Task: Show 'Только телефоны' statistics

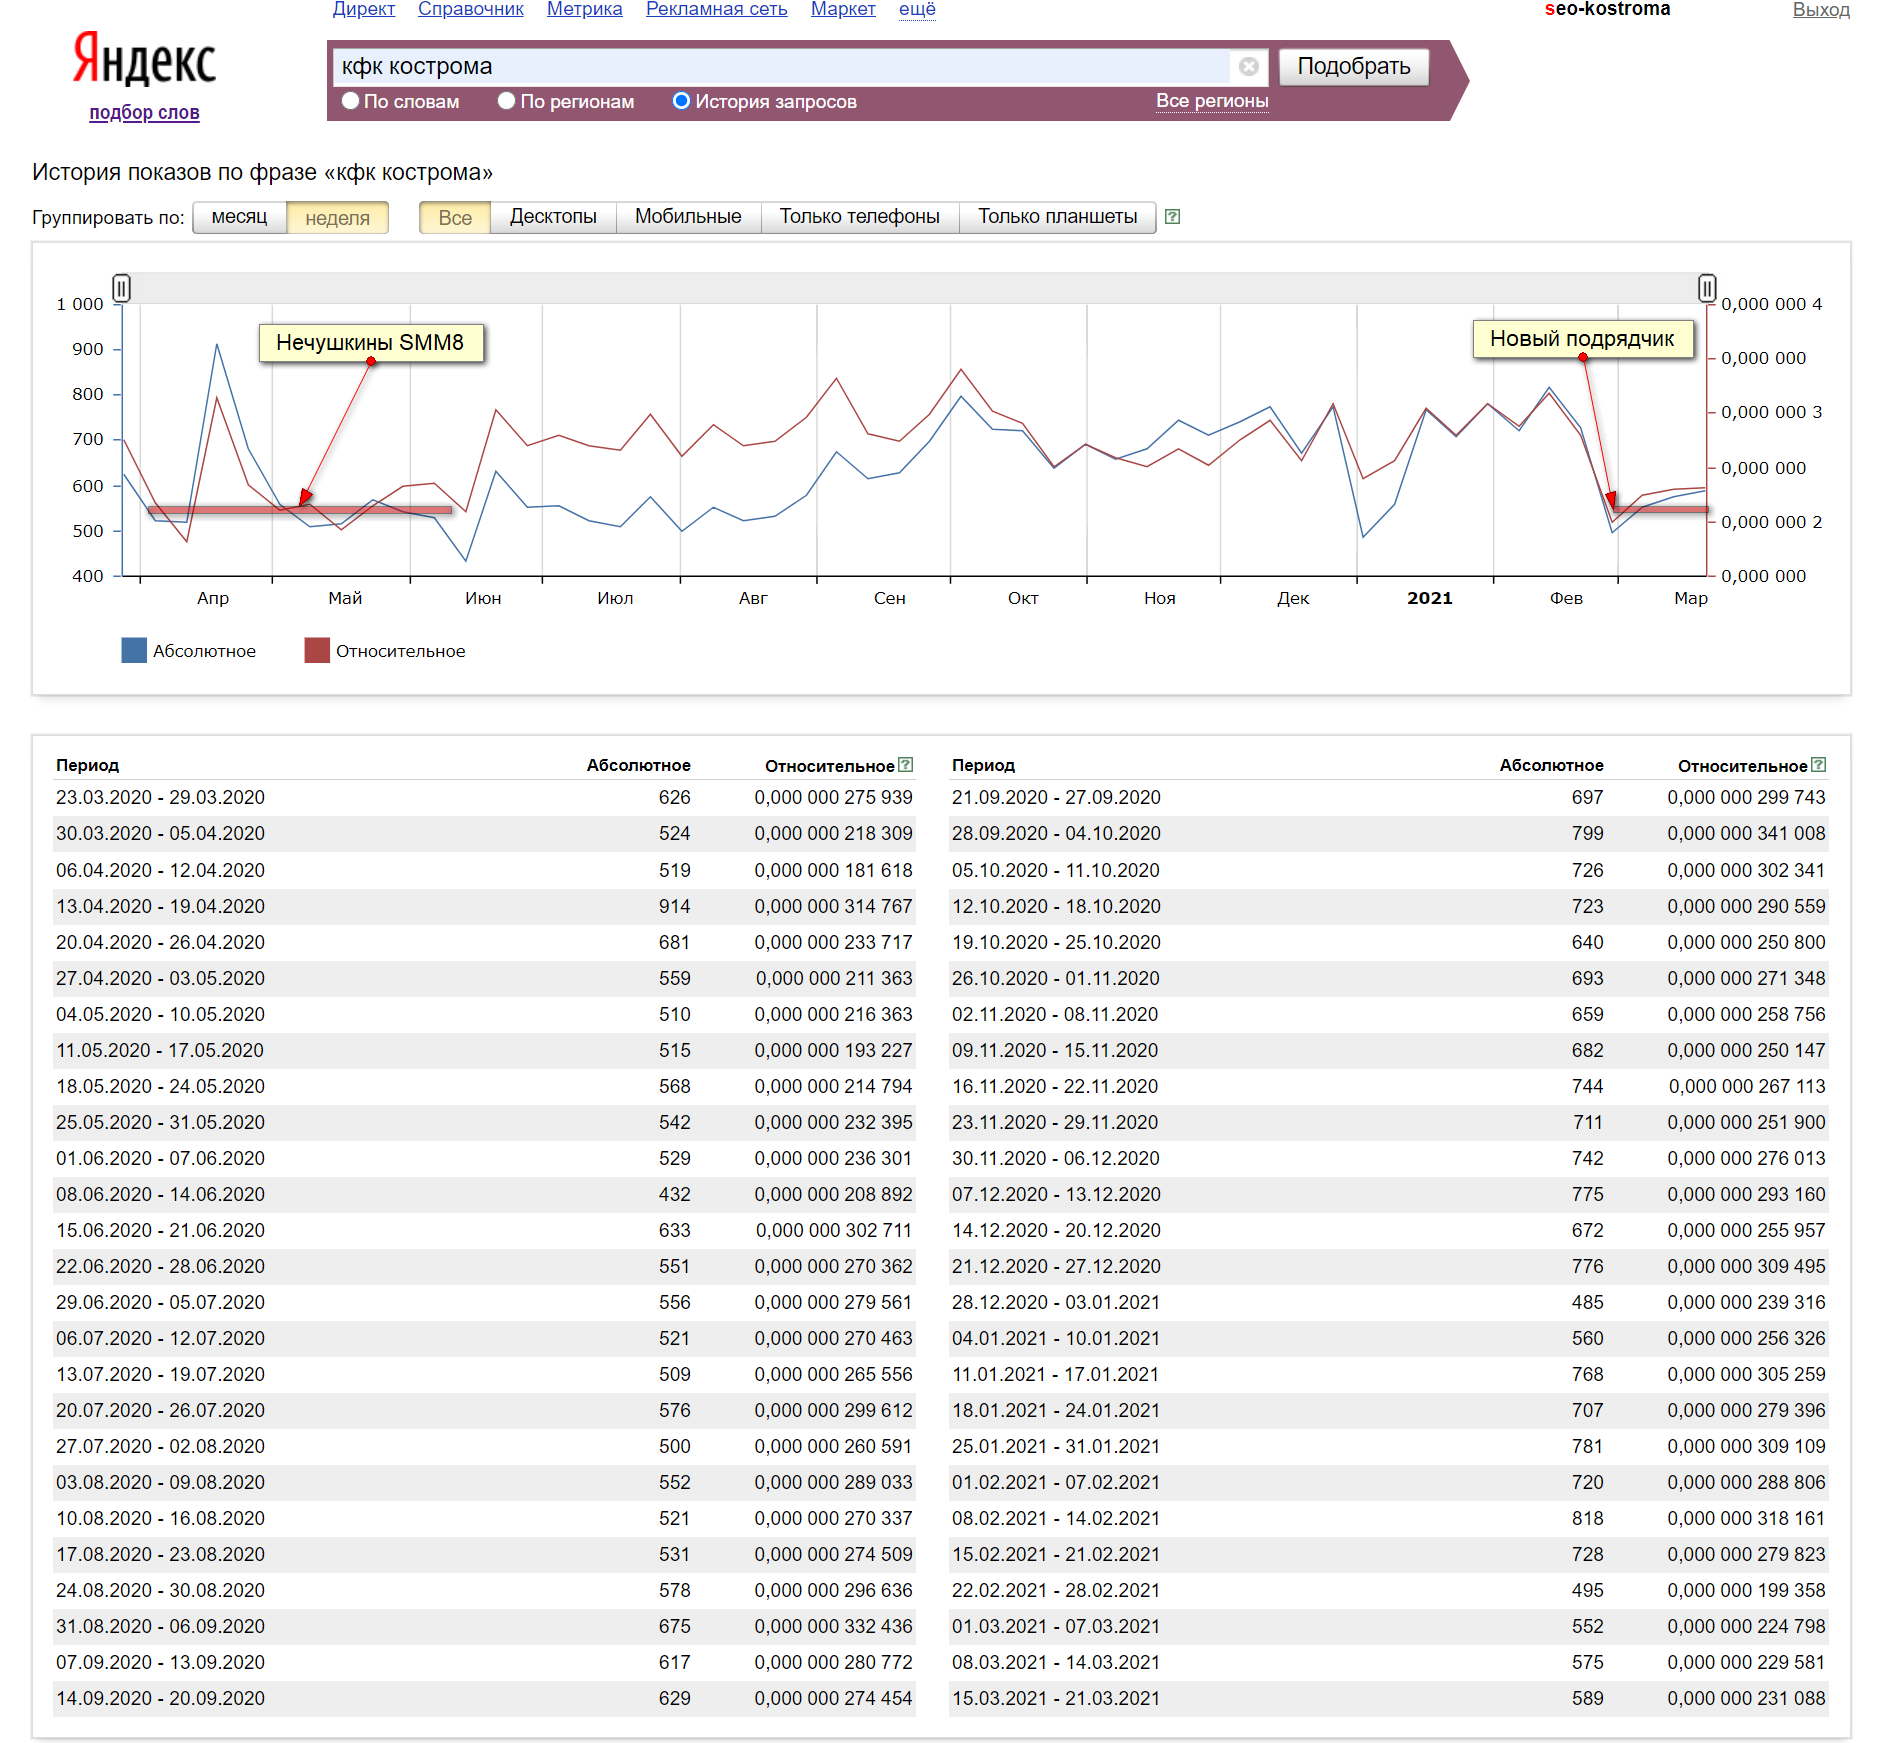Action: pos(859,217)
